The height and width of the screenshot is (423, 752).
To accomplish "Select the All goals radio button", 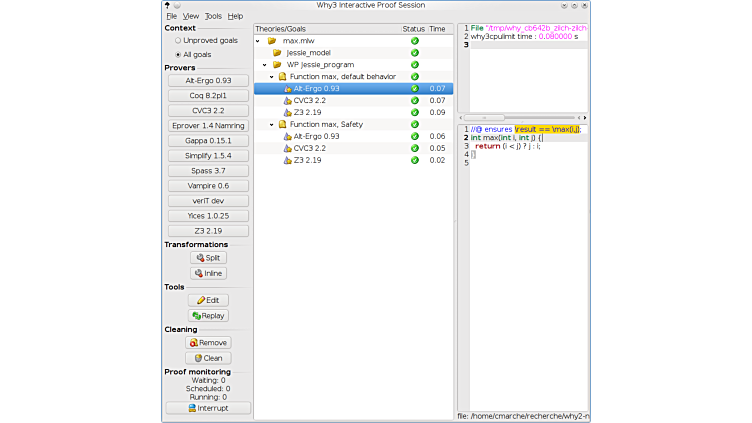I will click(178, 54).
